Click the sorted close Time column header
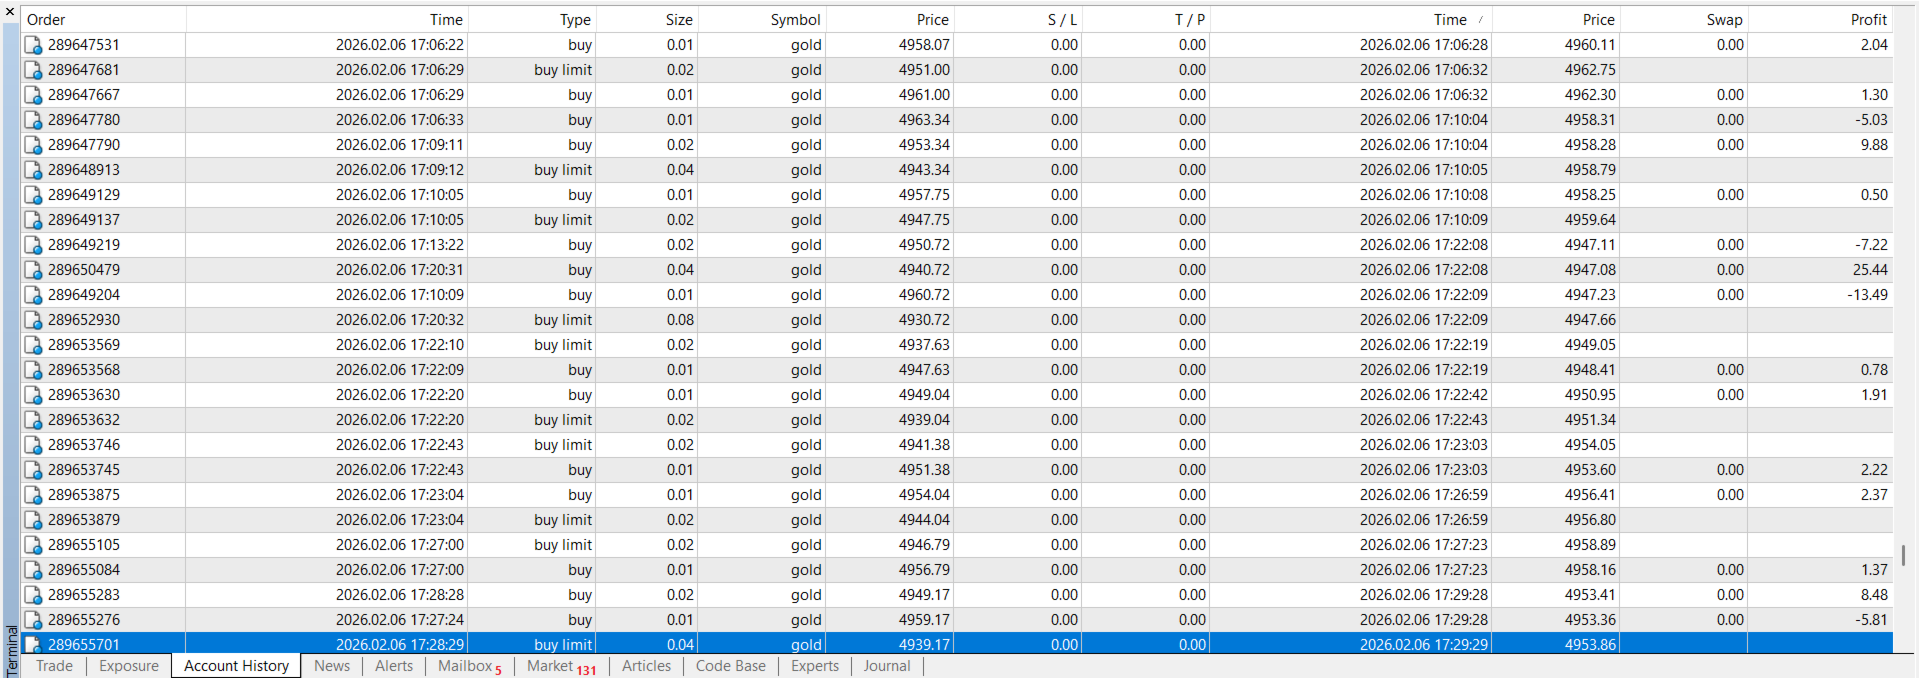The height and width of the screenshot is (678, 1919). click(x=1351, y=20)
